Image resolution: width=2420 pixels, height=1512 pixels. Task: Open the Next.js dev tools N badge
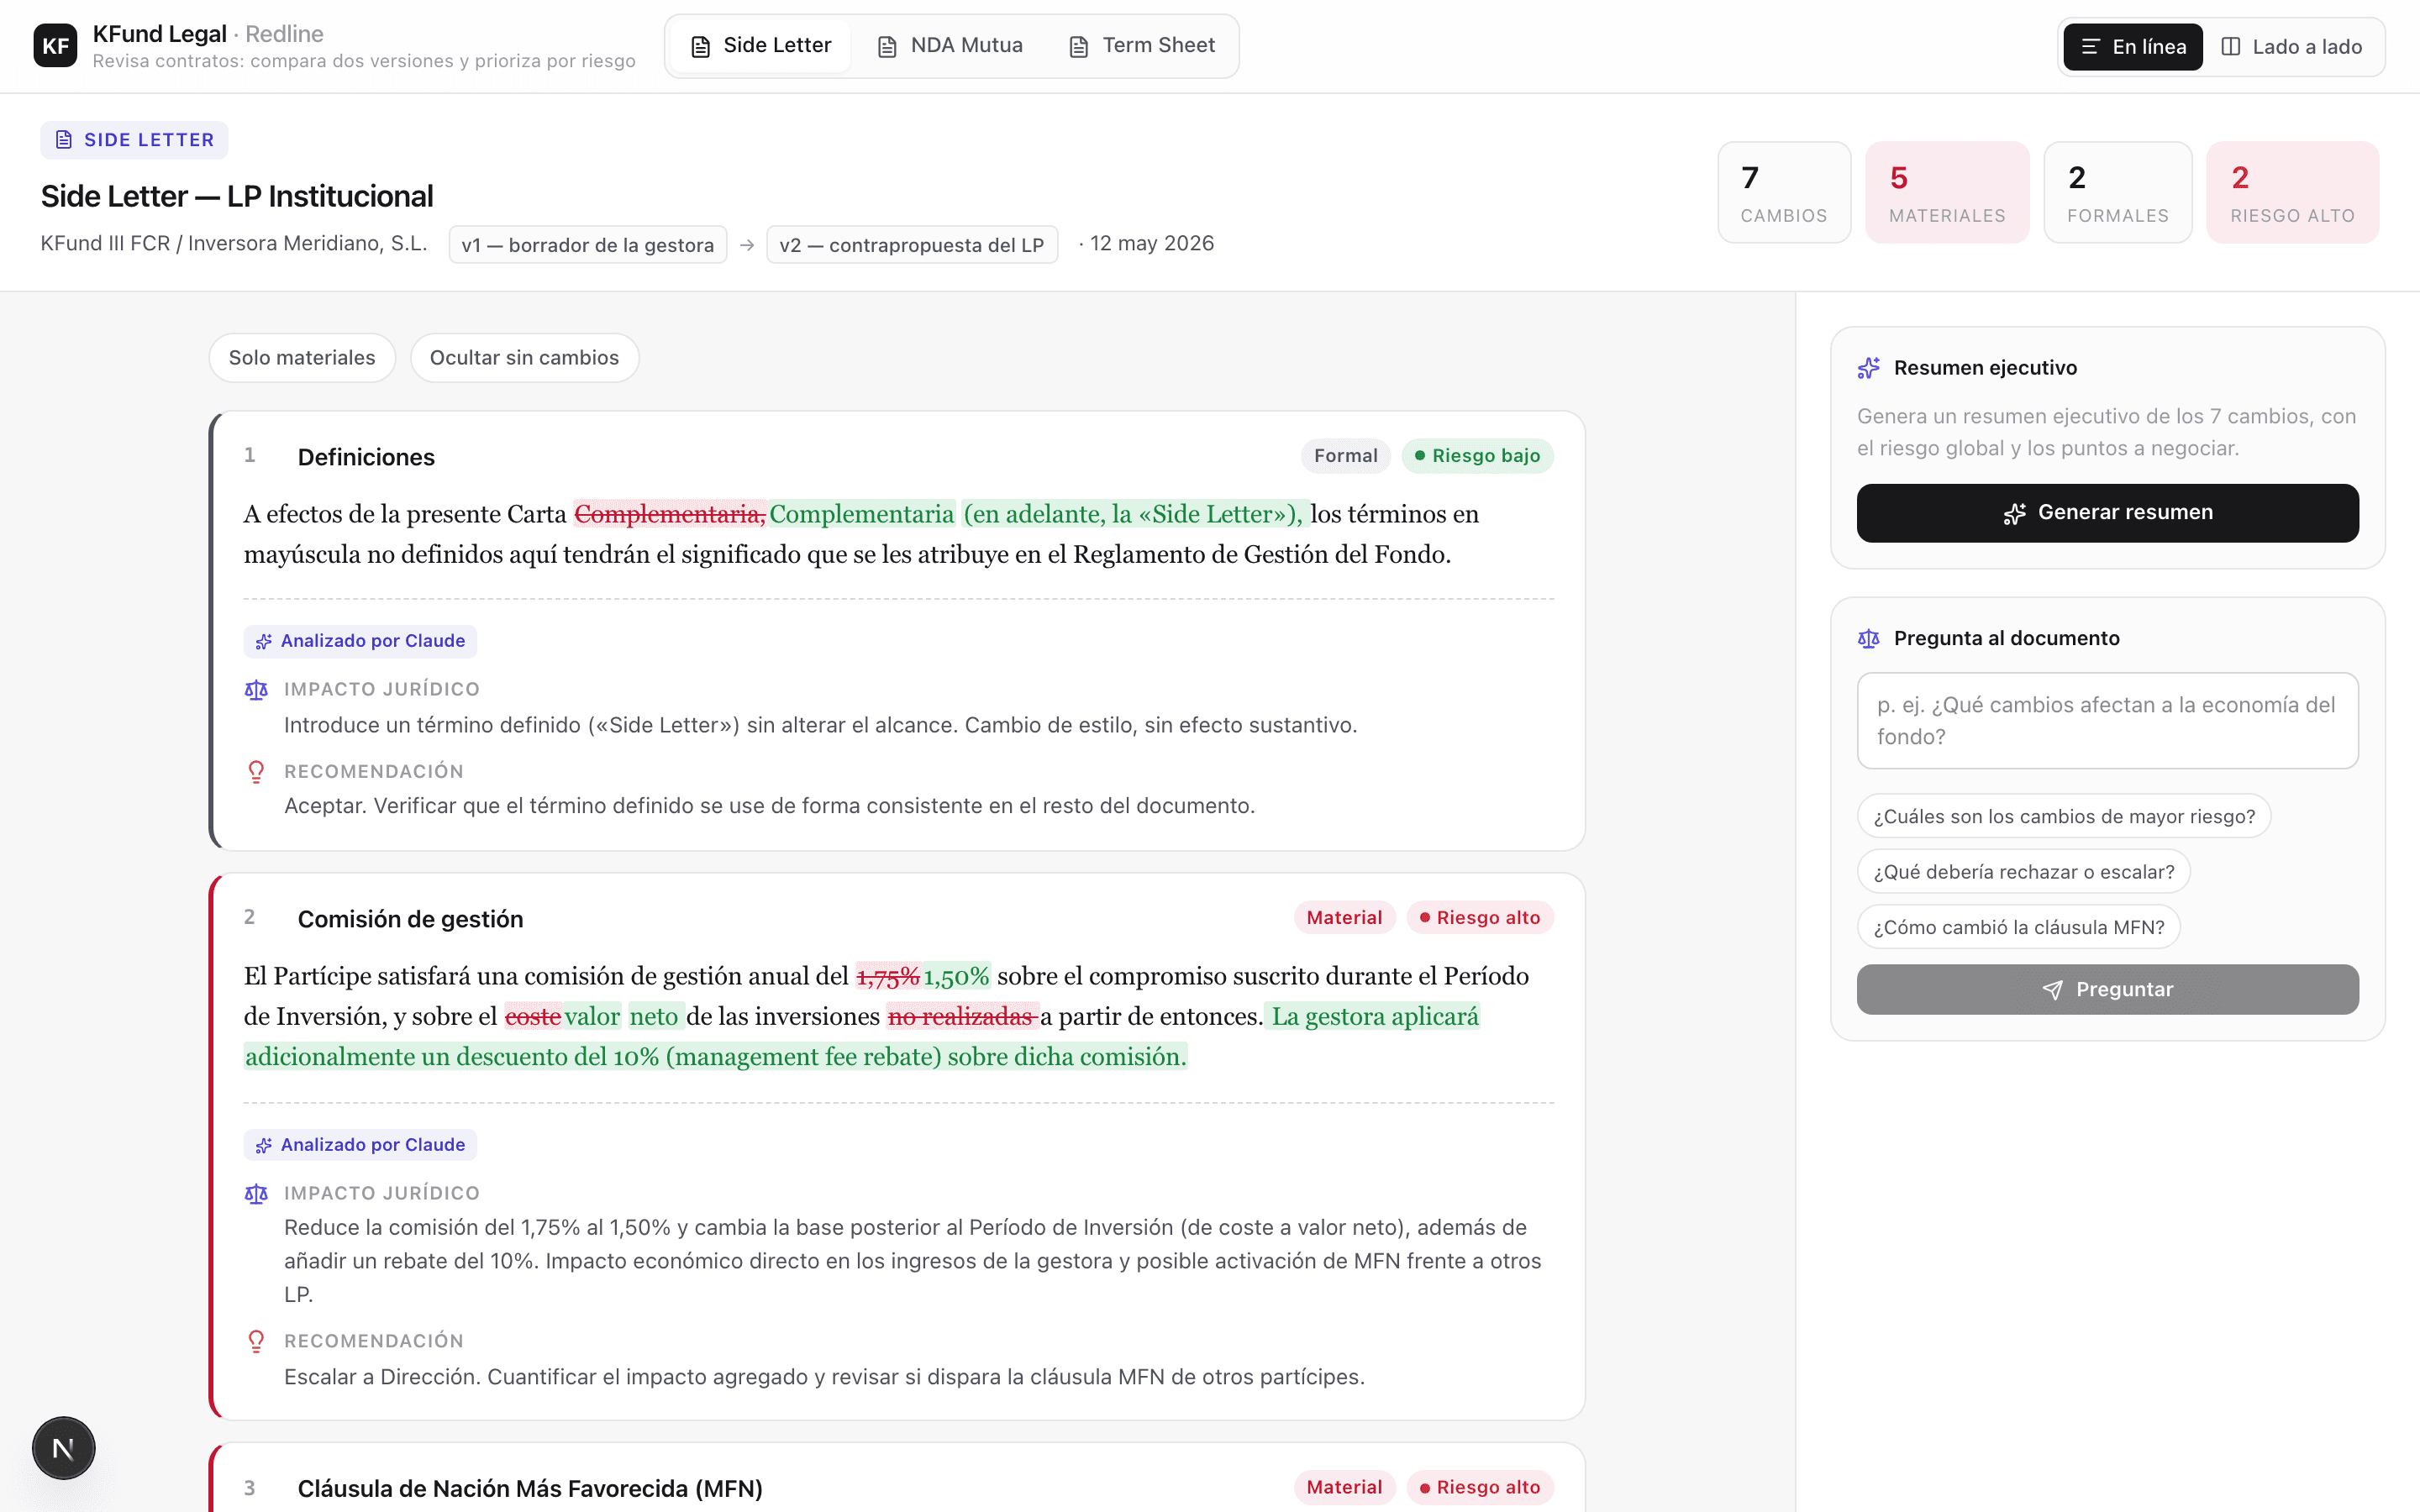[x=63, y=1448]
